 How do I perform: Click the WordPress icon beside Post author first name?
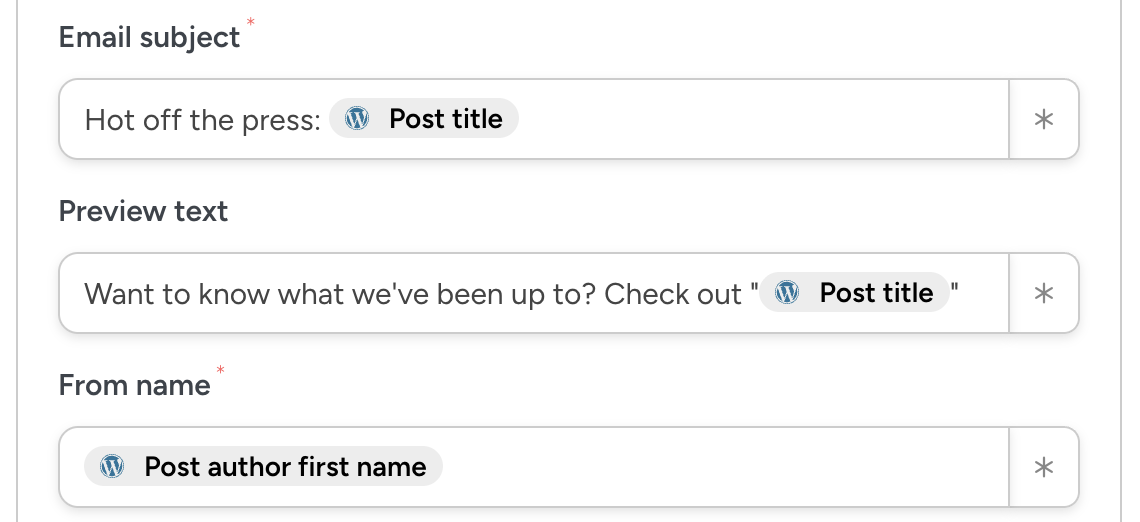(x=112, y=467)
